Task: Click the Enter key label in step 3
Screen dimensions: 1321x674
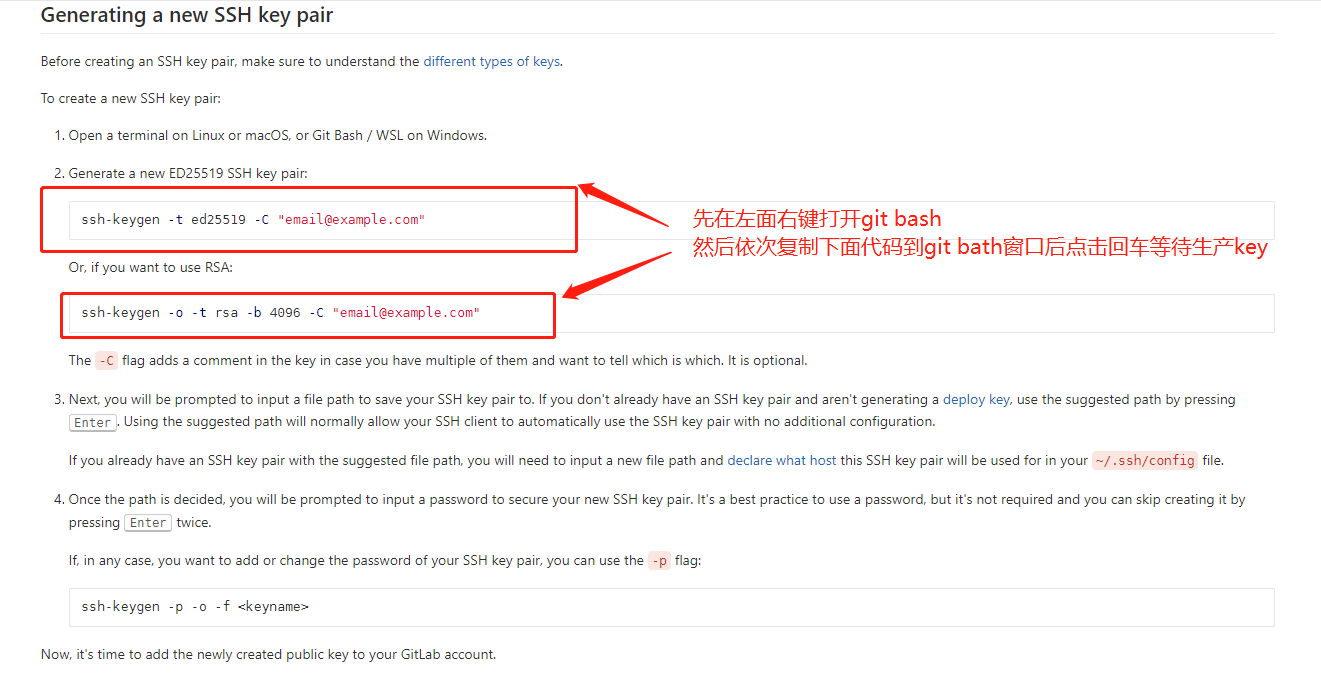Action: pos(93,422)
